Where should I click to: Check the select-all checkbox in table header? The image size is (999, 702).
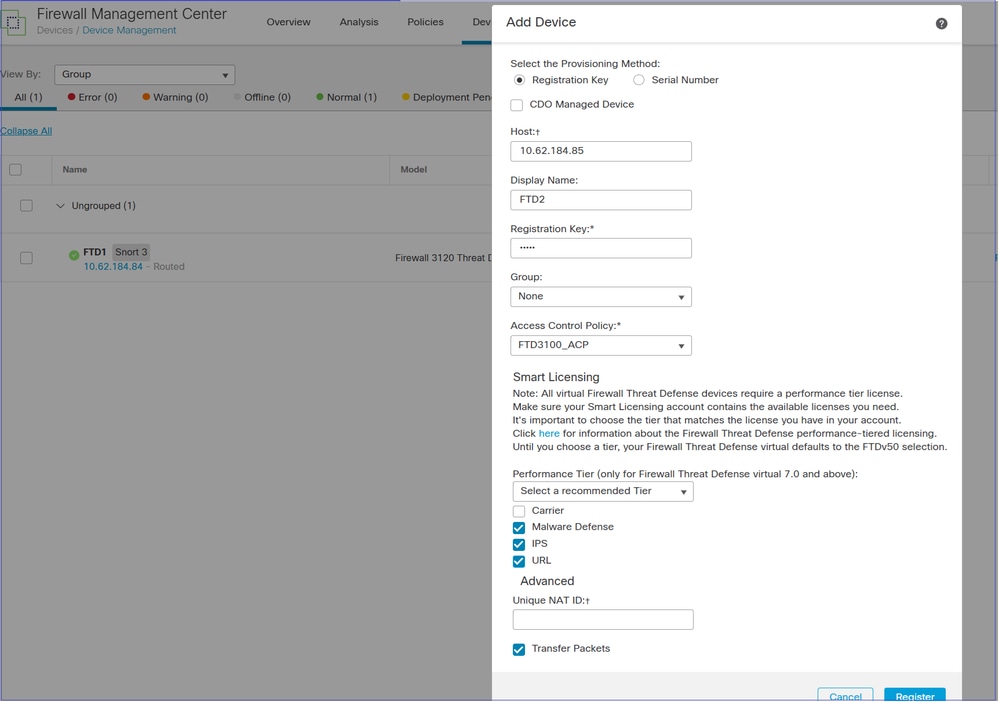pos(15,169)
